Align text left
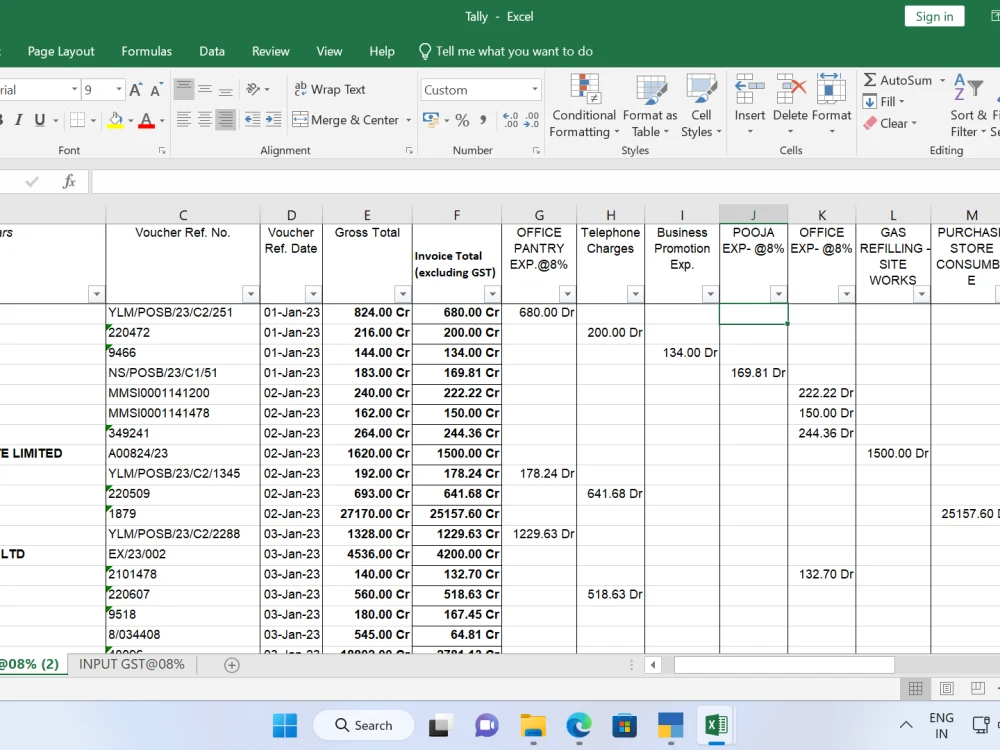The image size is (1000, 750). [x=184, y=120]
